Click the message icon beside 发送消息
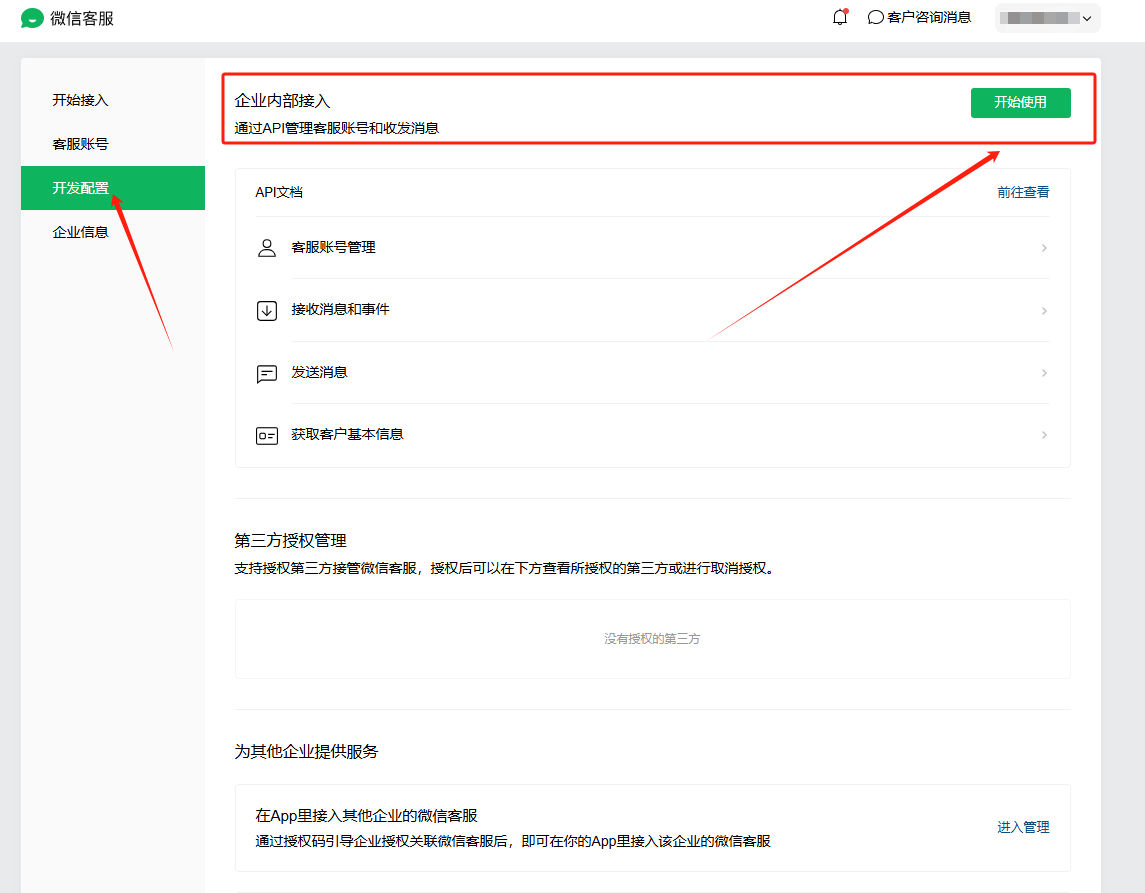Viewport: 1145px width, 893px height. pos(267,373)
